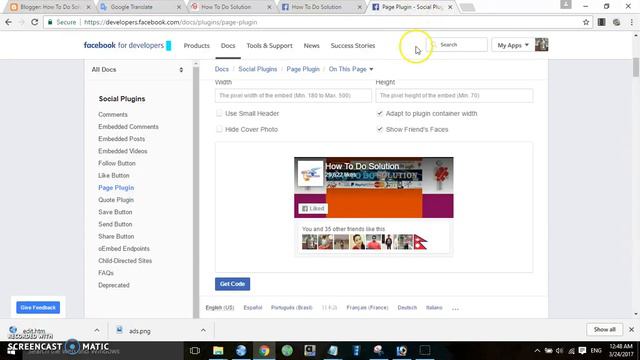Uncheck Show Friend's Faces
This screenshot has height=360, width=640.
pos(380,129)
